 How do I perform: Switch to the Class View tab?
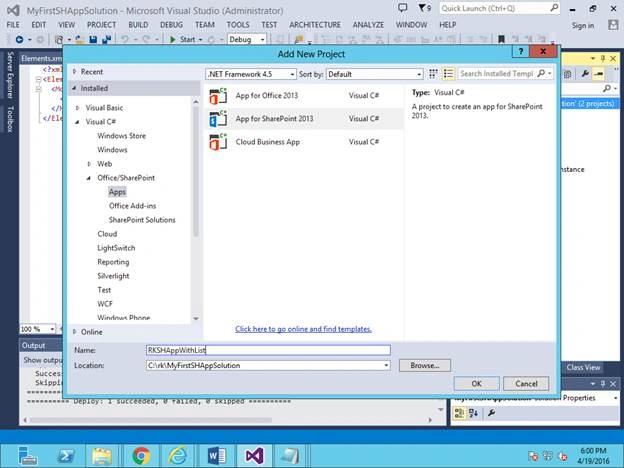tap(583, 367)
